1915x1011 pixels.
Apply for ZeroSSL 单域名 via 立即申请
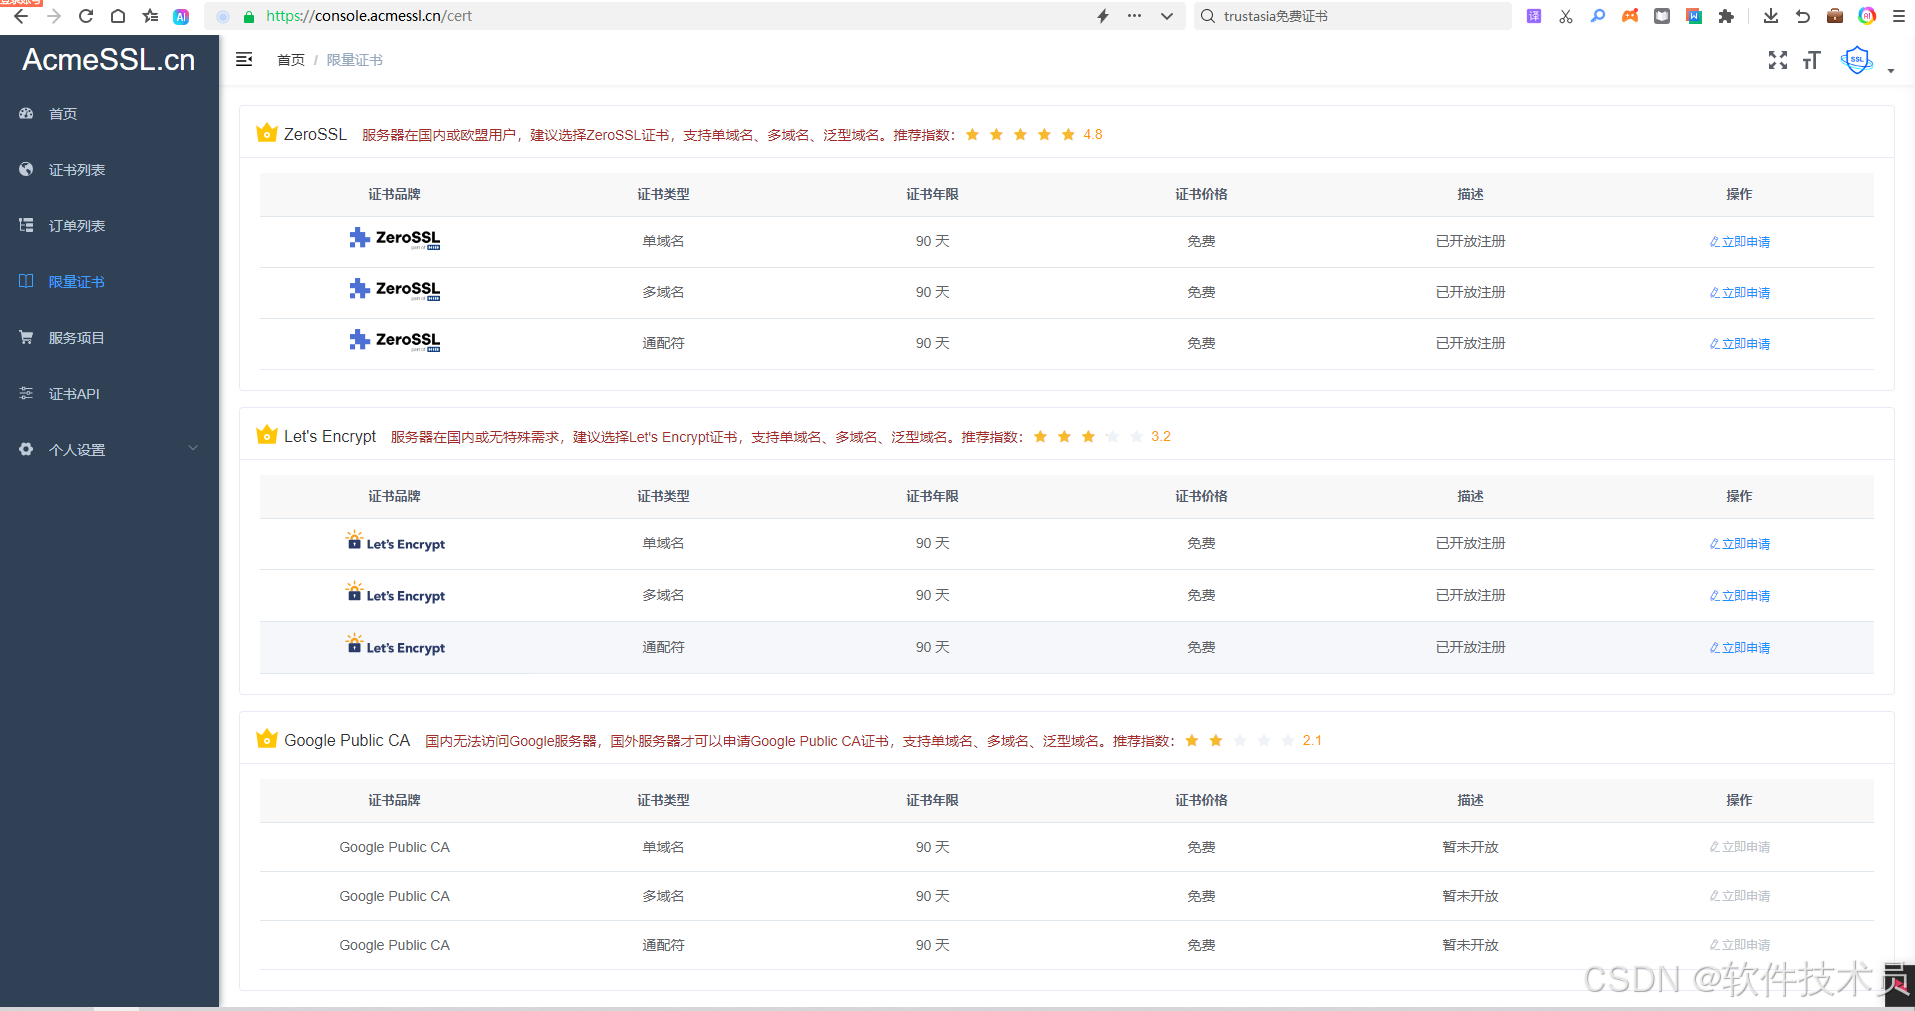(1740, 242)
